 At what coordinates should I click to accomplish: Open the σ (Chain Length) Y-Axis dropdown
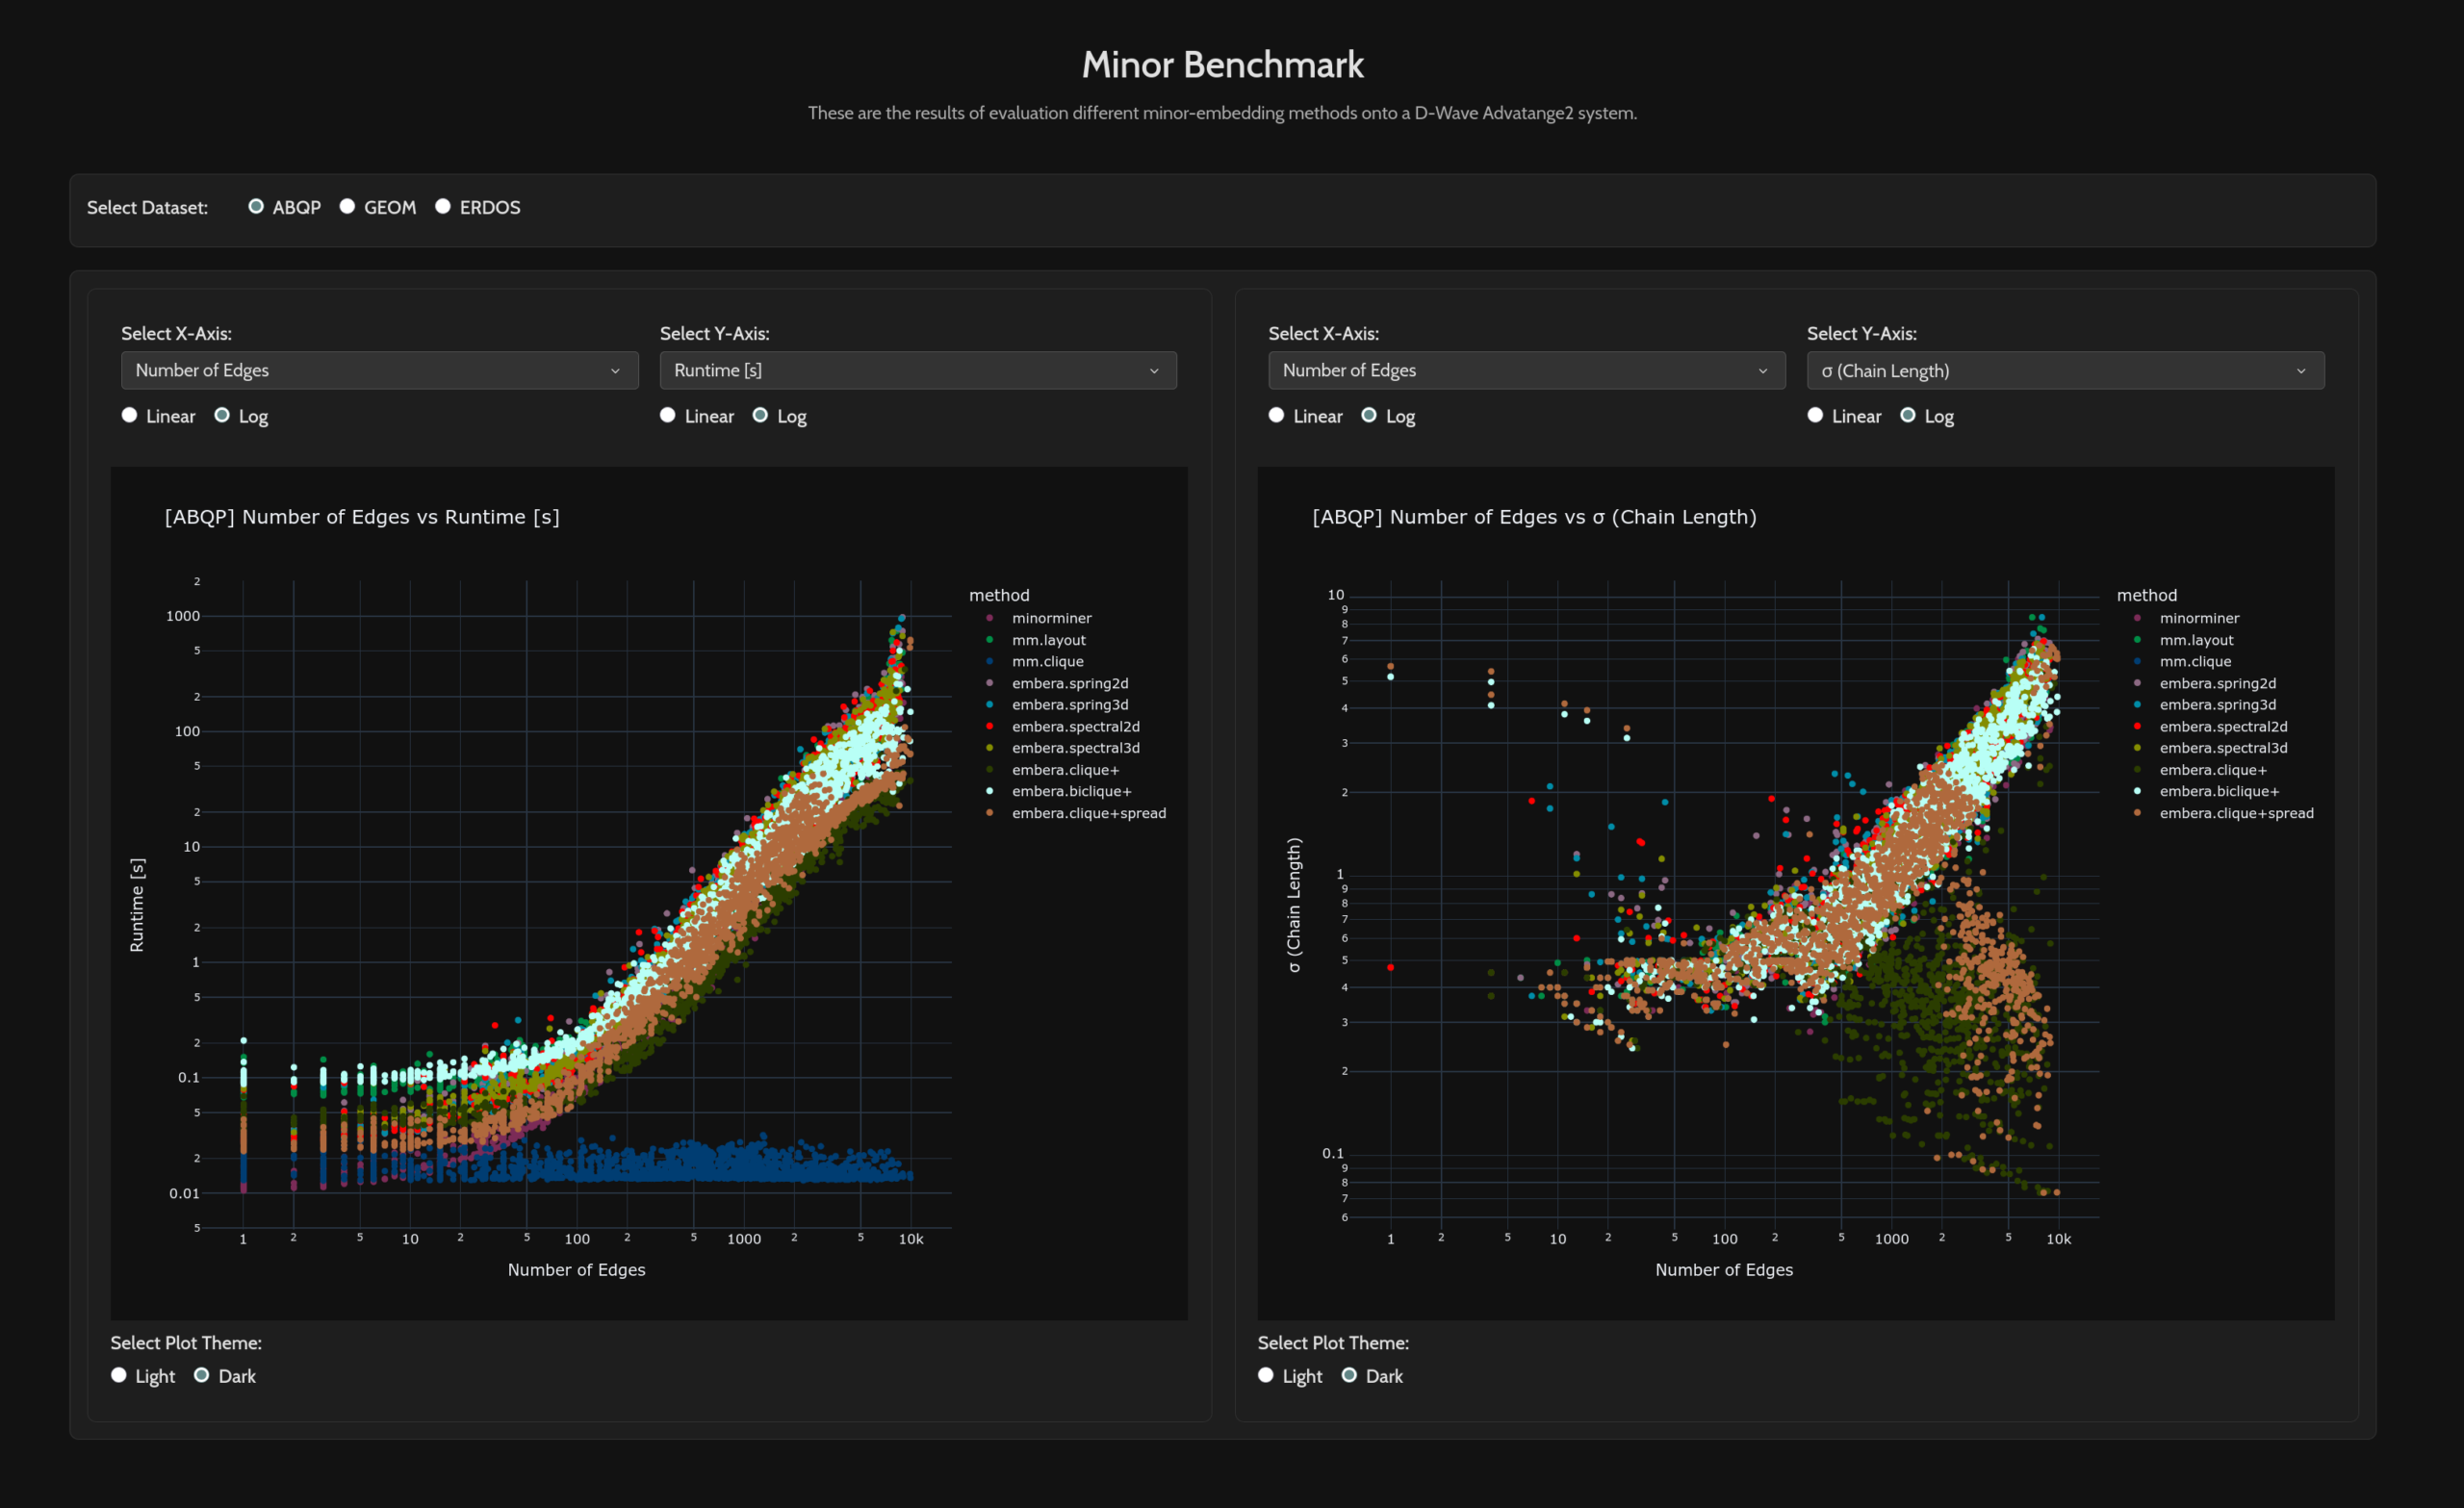[x=2065, y=370]
